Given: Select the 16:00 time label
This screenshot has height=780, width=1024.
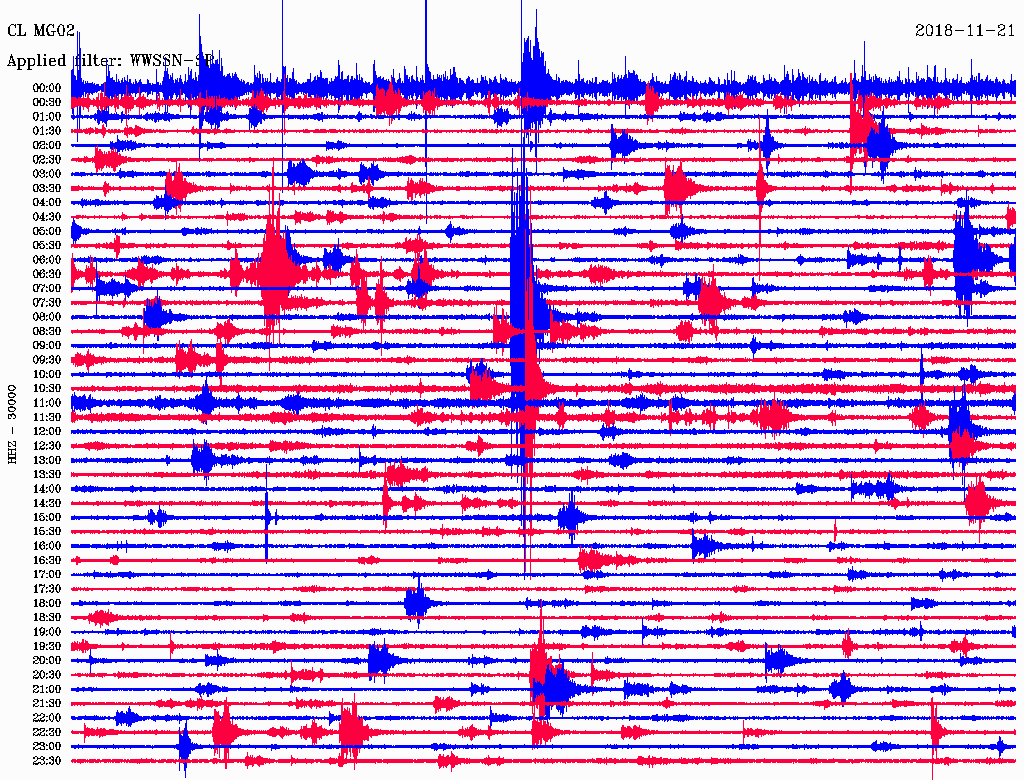Looking at the screenshot, I should tap(47, 547).
